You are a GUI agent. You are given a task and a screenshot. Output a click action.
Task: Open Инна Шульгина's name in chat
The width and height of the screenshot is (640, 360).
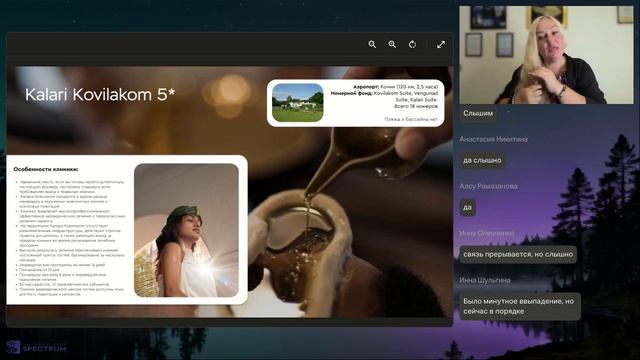click(485, 280)
